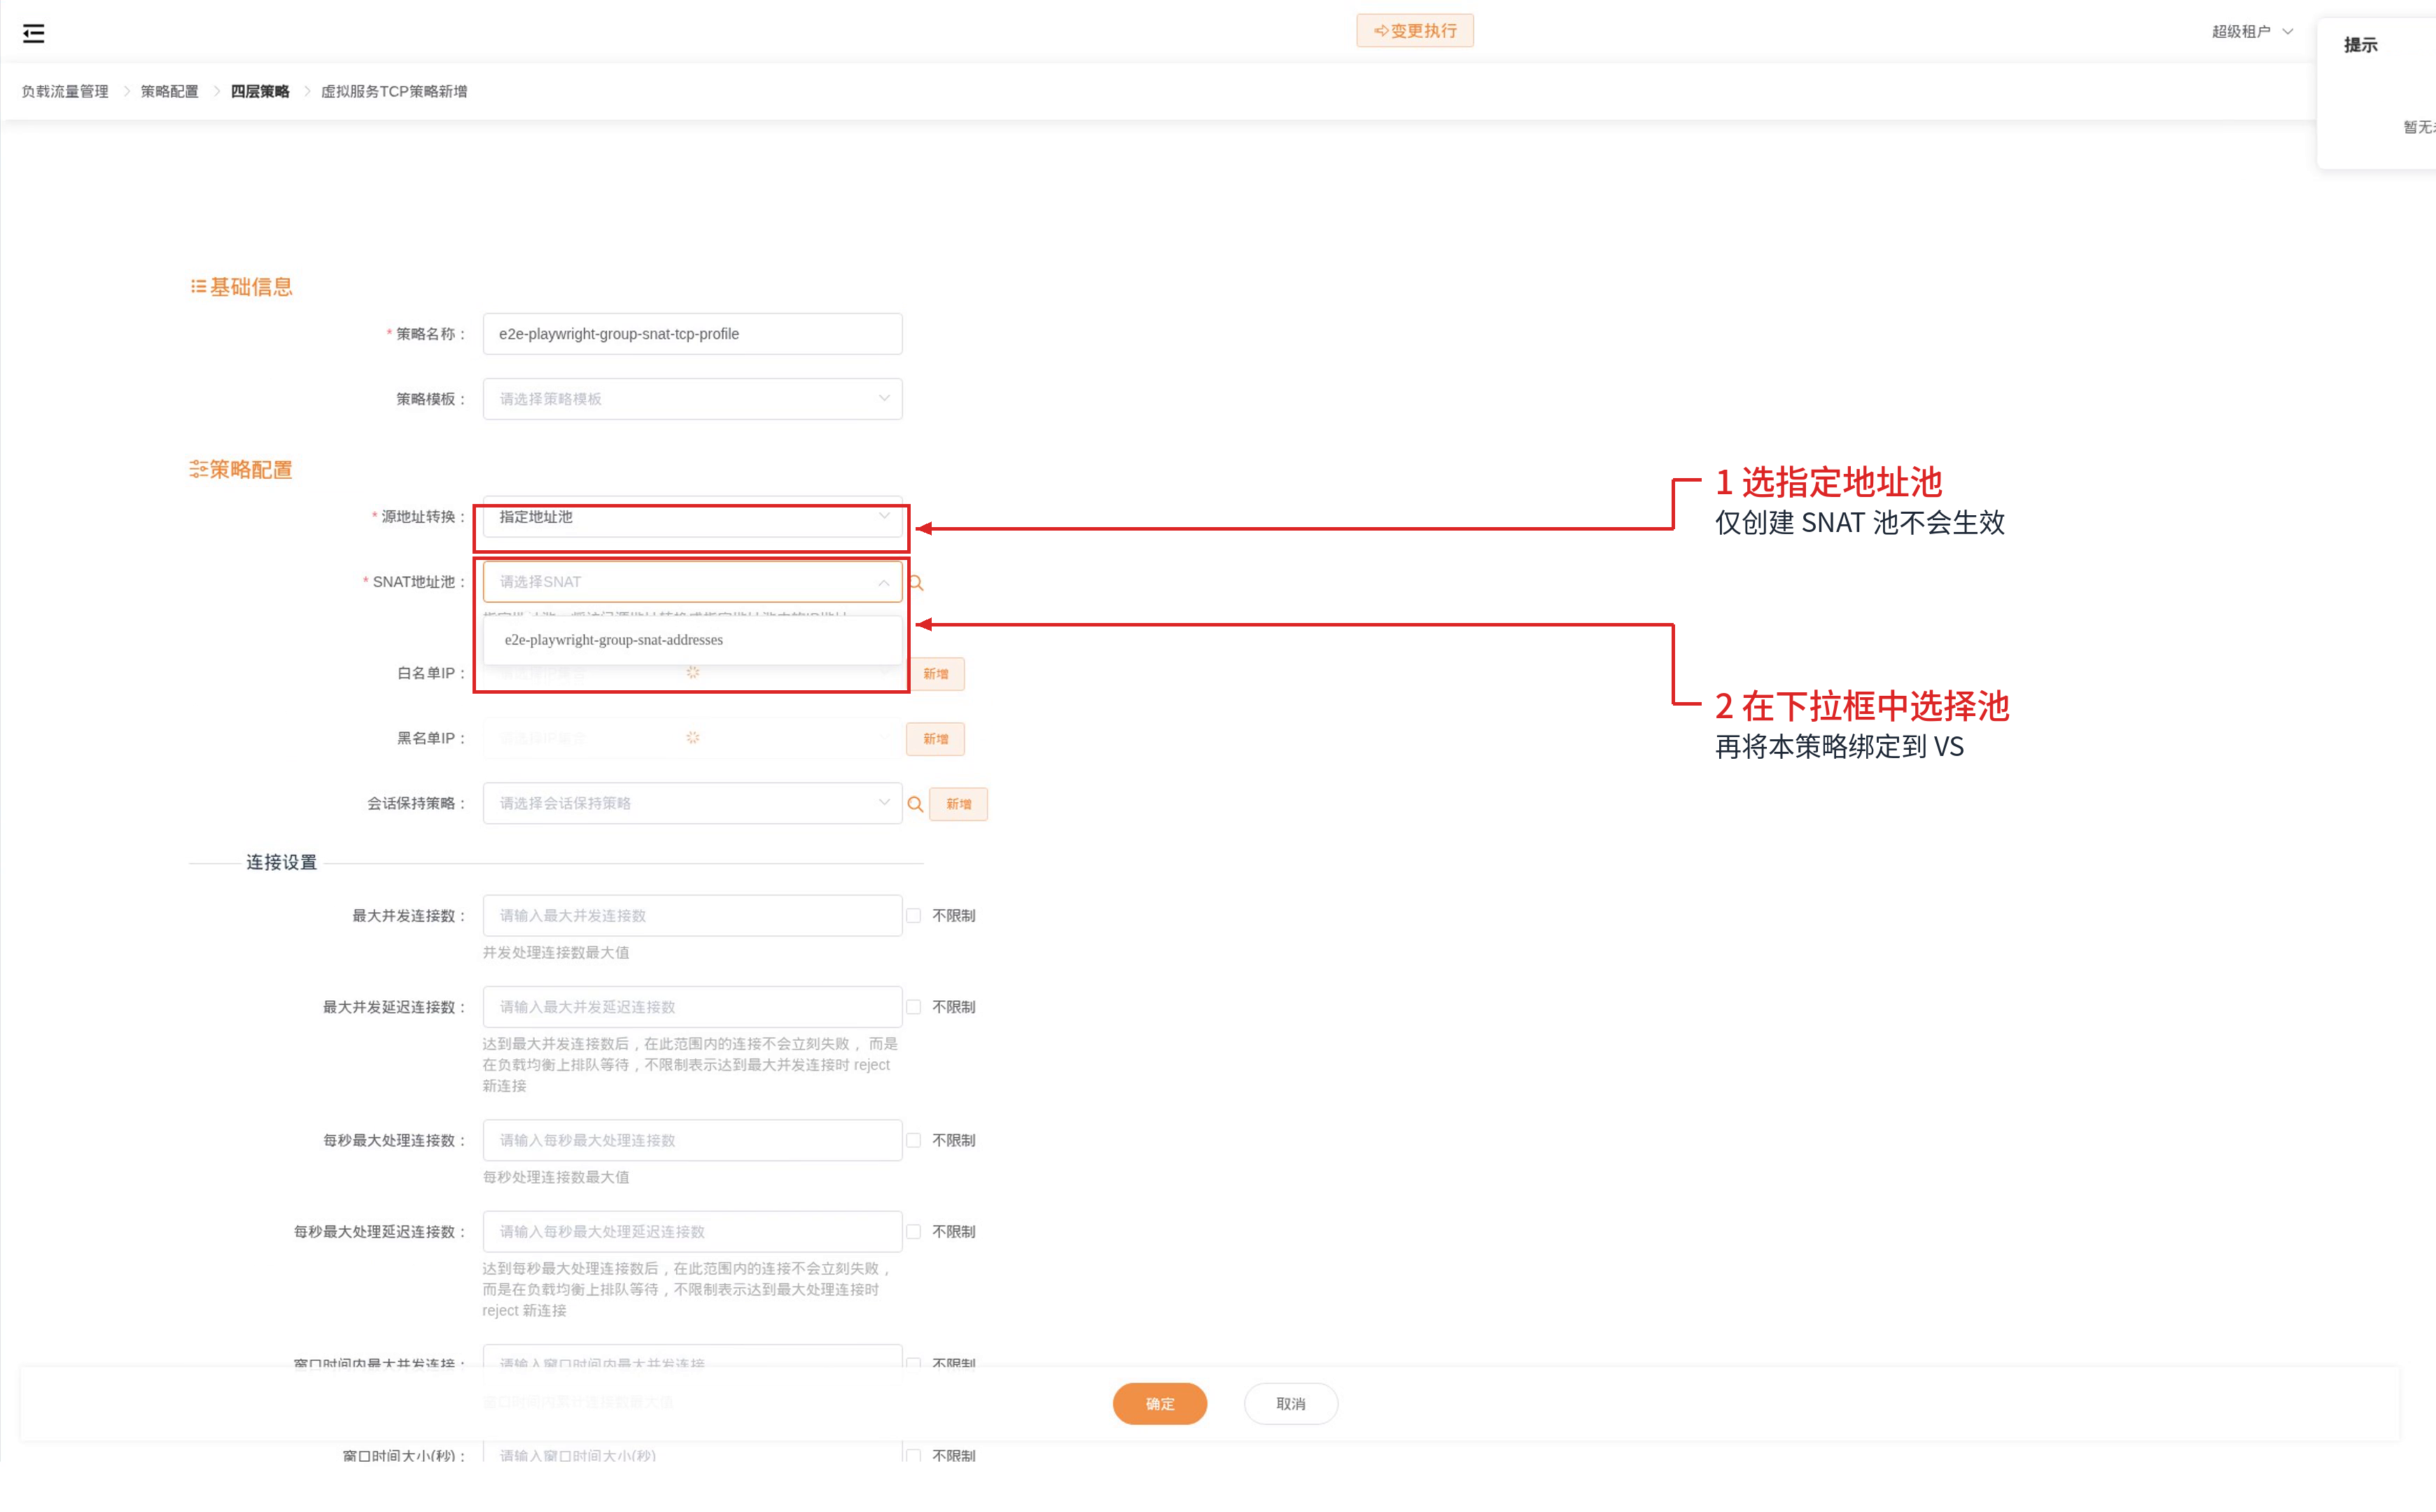Check 不限制 for 最大并发延迟连接数
Image resolution: width=2436 pixels, height=1512 pixels.
913,1007
